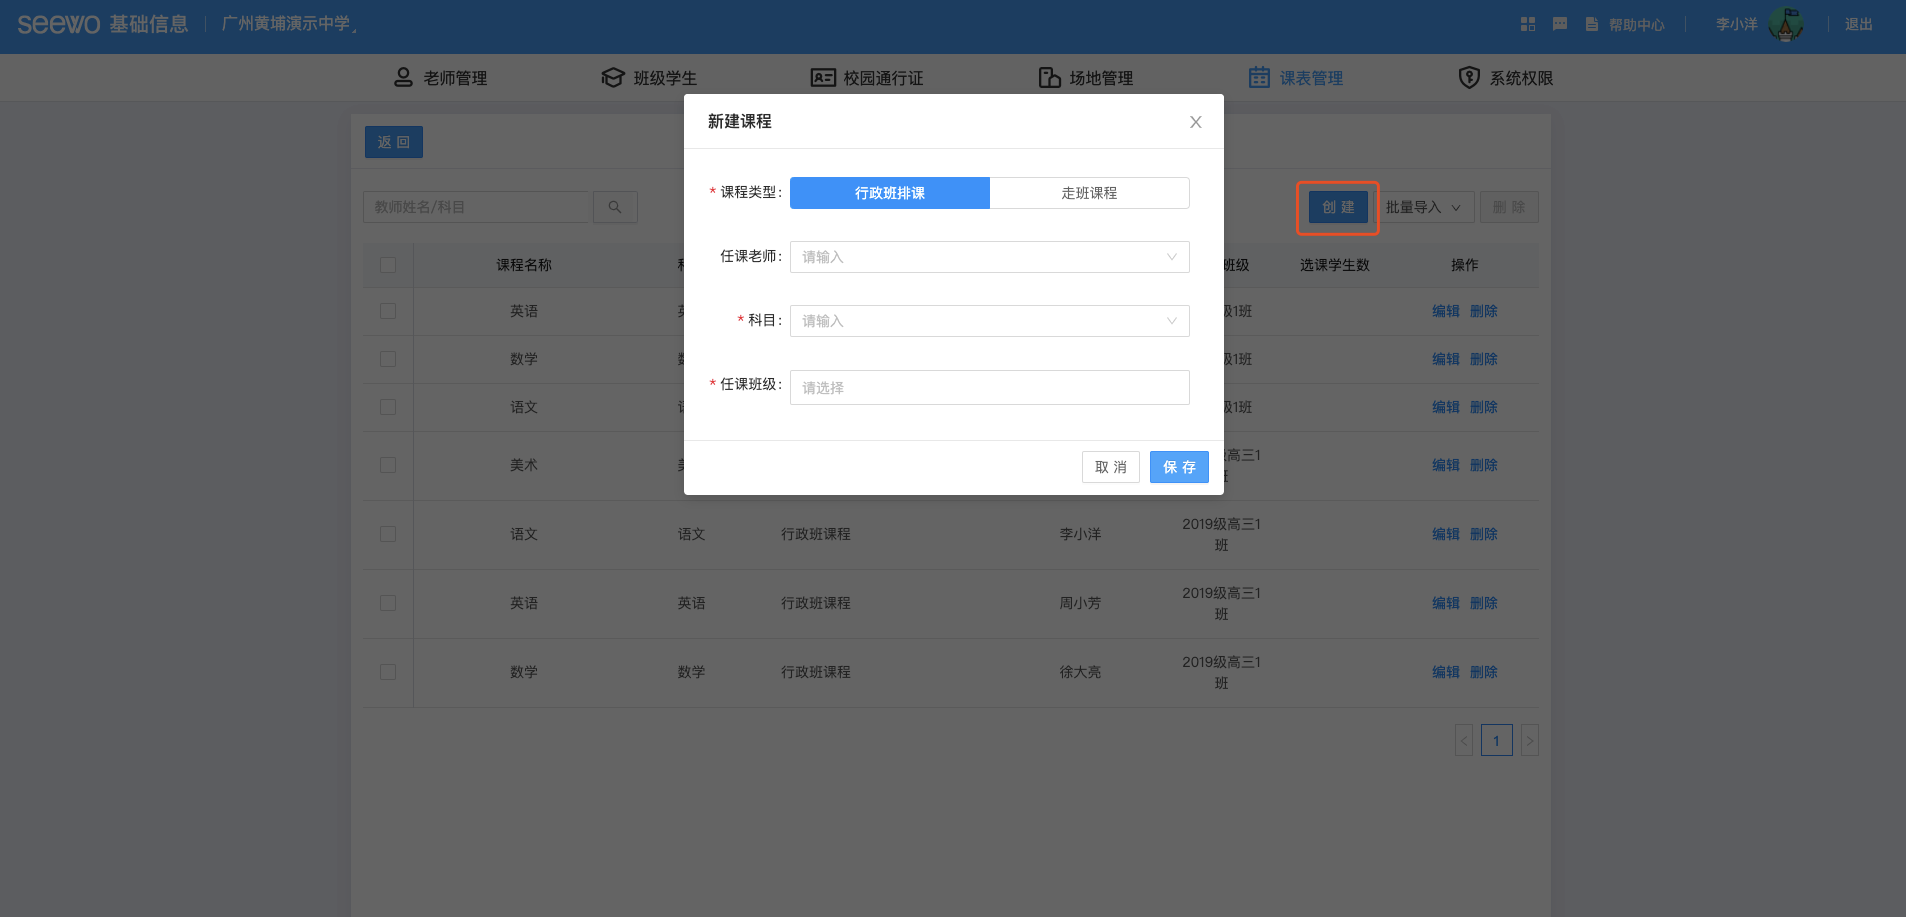Select 行政班排课 course type
Screen dimensions: 1906x917
pyautogui.click(x=890, y=193)
